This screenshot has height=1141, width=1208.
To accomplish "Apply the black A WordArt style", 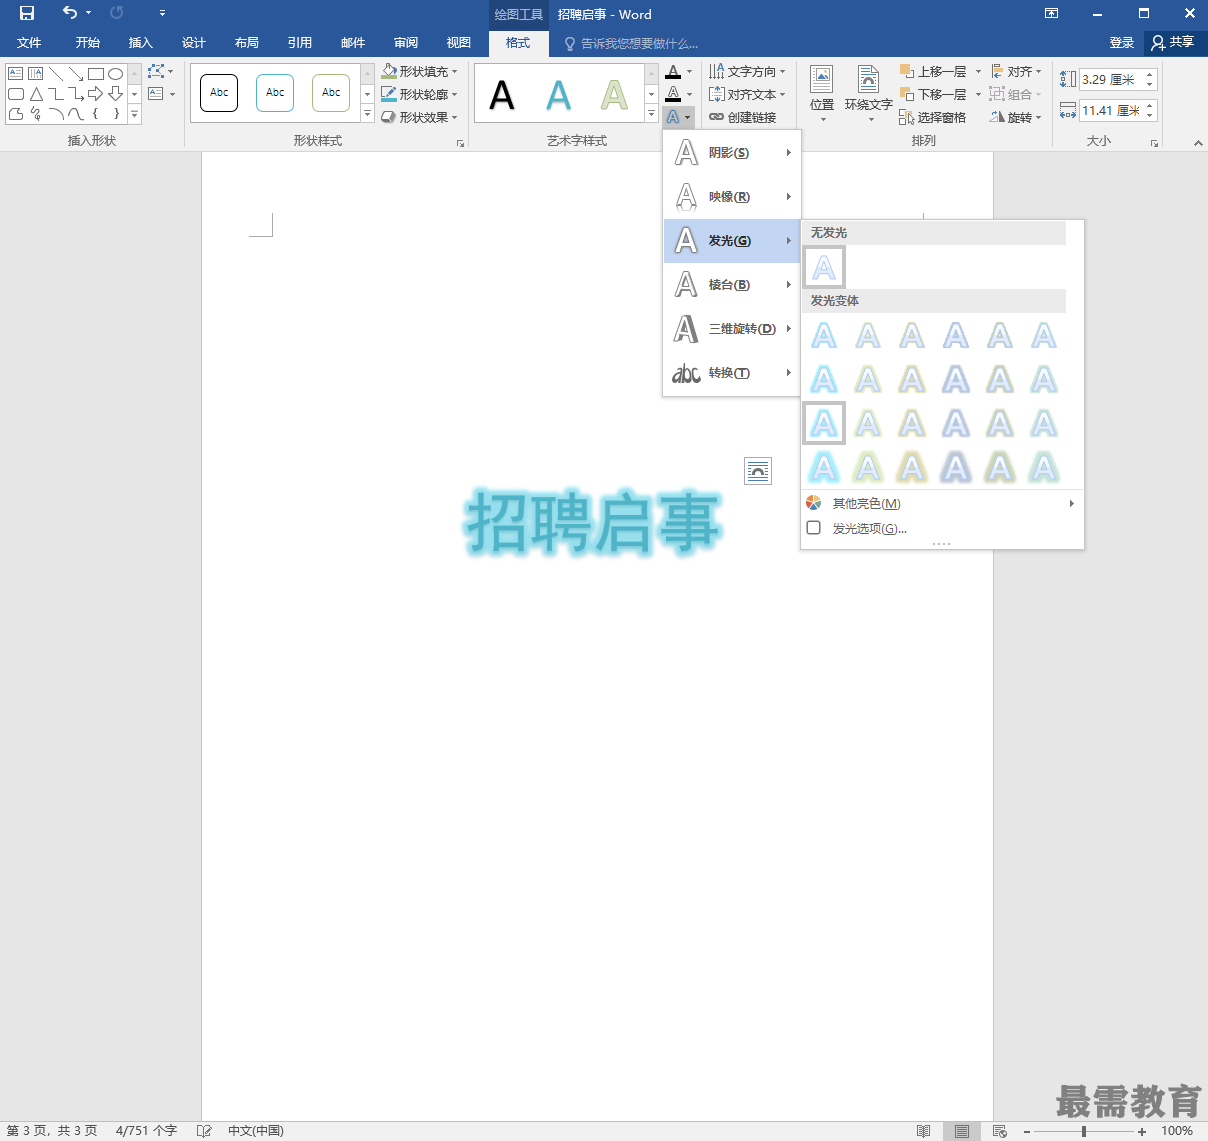I will point(502,95).
